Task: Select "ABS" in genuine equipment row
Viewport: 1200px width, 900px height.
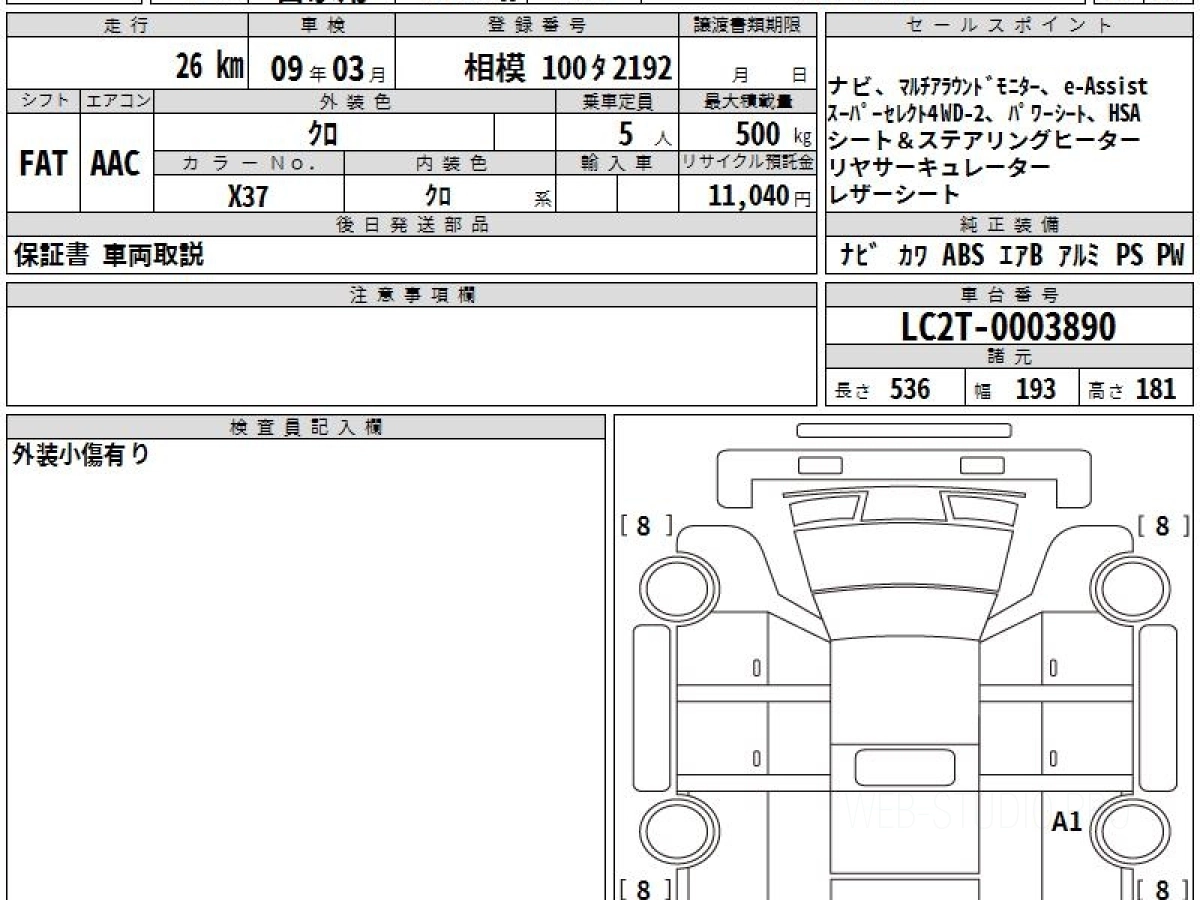Action: [963, 255]
